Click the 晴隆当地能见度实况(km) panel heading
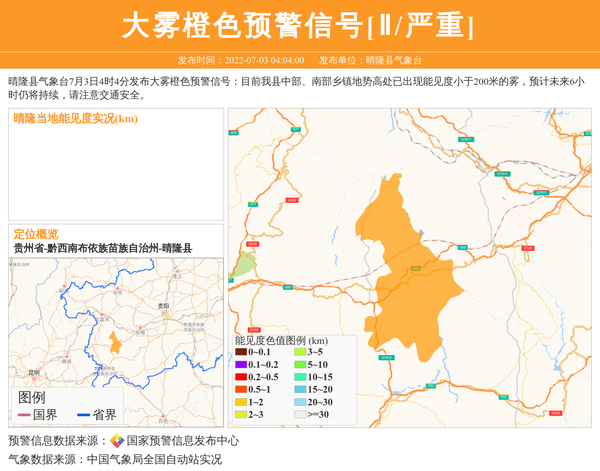Viewport: 600px width, 471px height. point(76,119)
